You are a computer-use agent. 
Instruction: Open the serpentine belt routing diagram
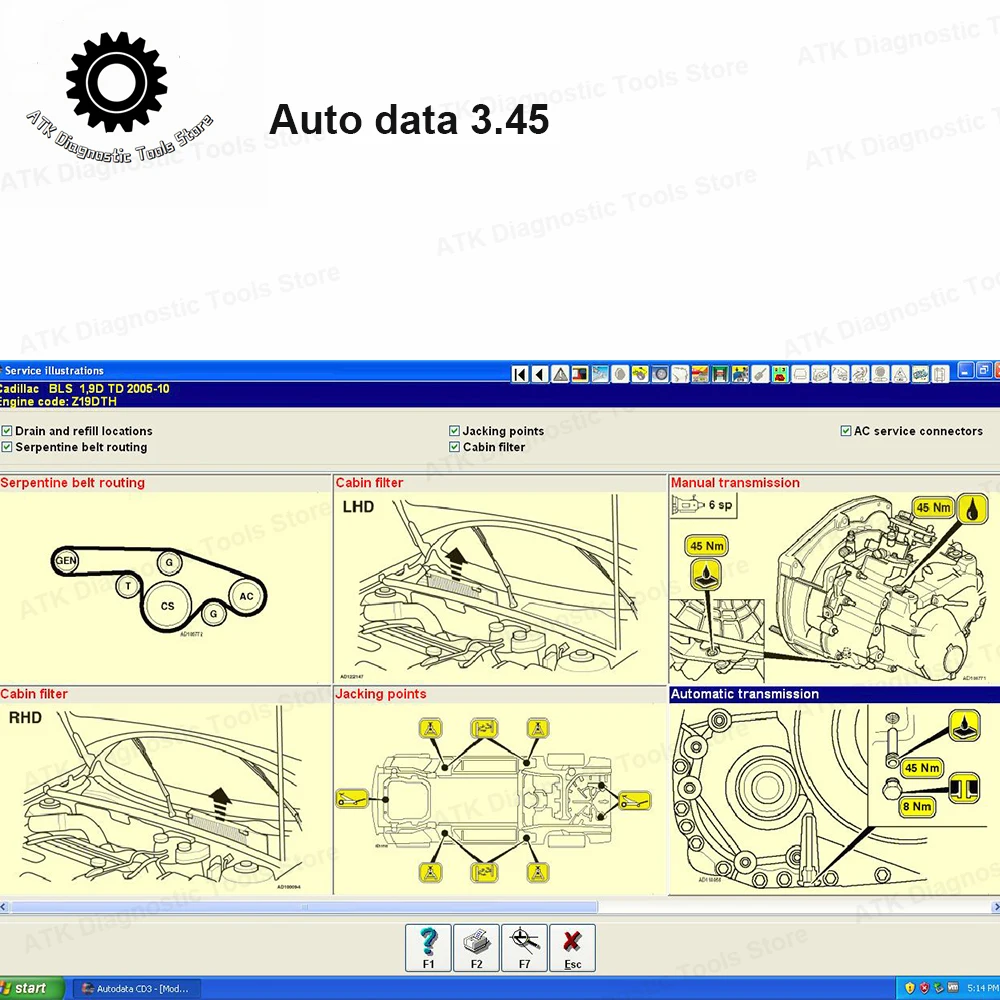[x=165, y=587]
